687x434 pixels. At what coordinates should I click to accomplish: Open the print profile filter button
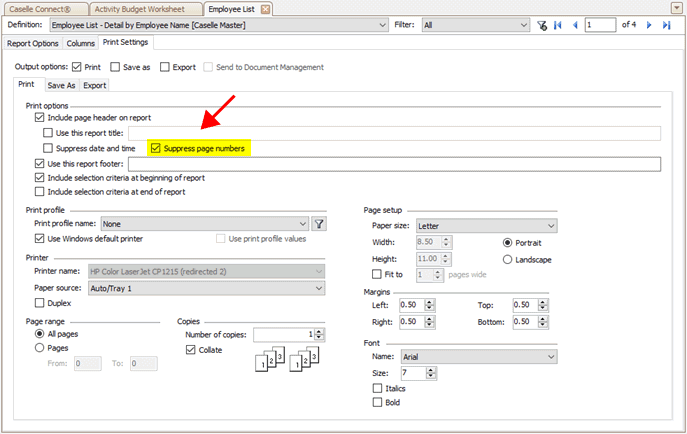pos(319,224)
